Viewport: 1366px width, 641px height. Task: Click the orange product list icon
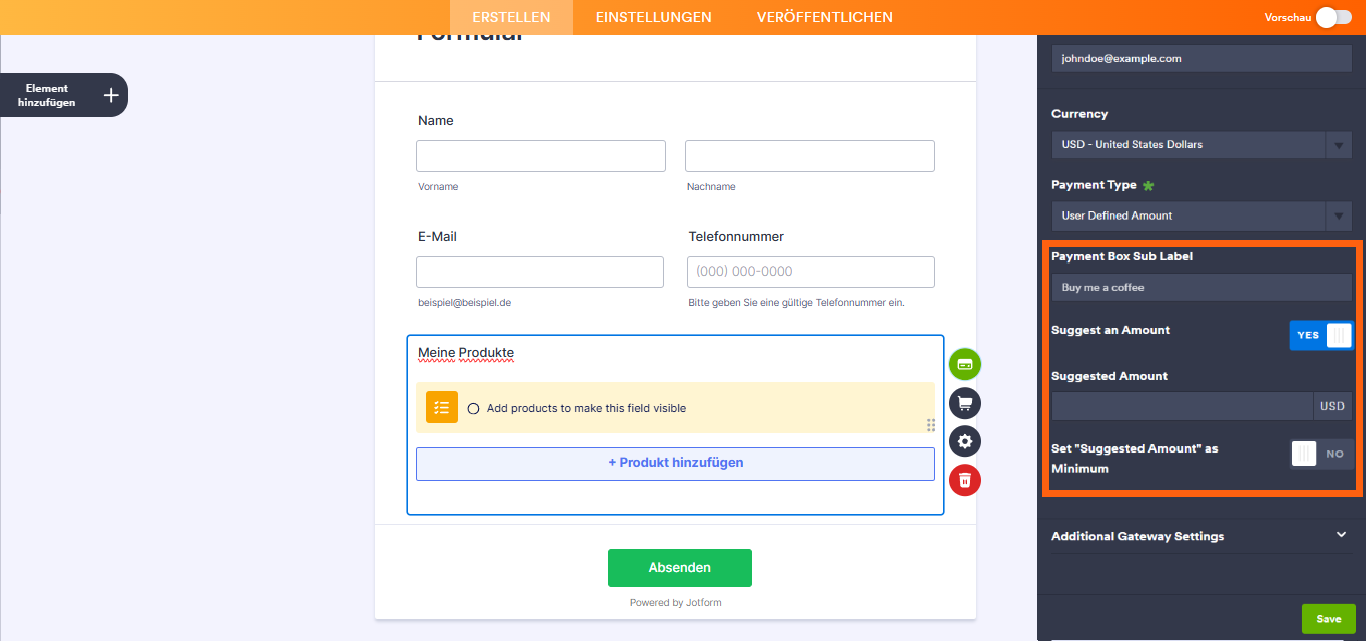click(x=442, y=407)
